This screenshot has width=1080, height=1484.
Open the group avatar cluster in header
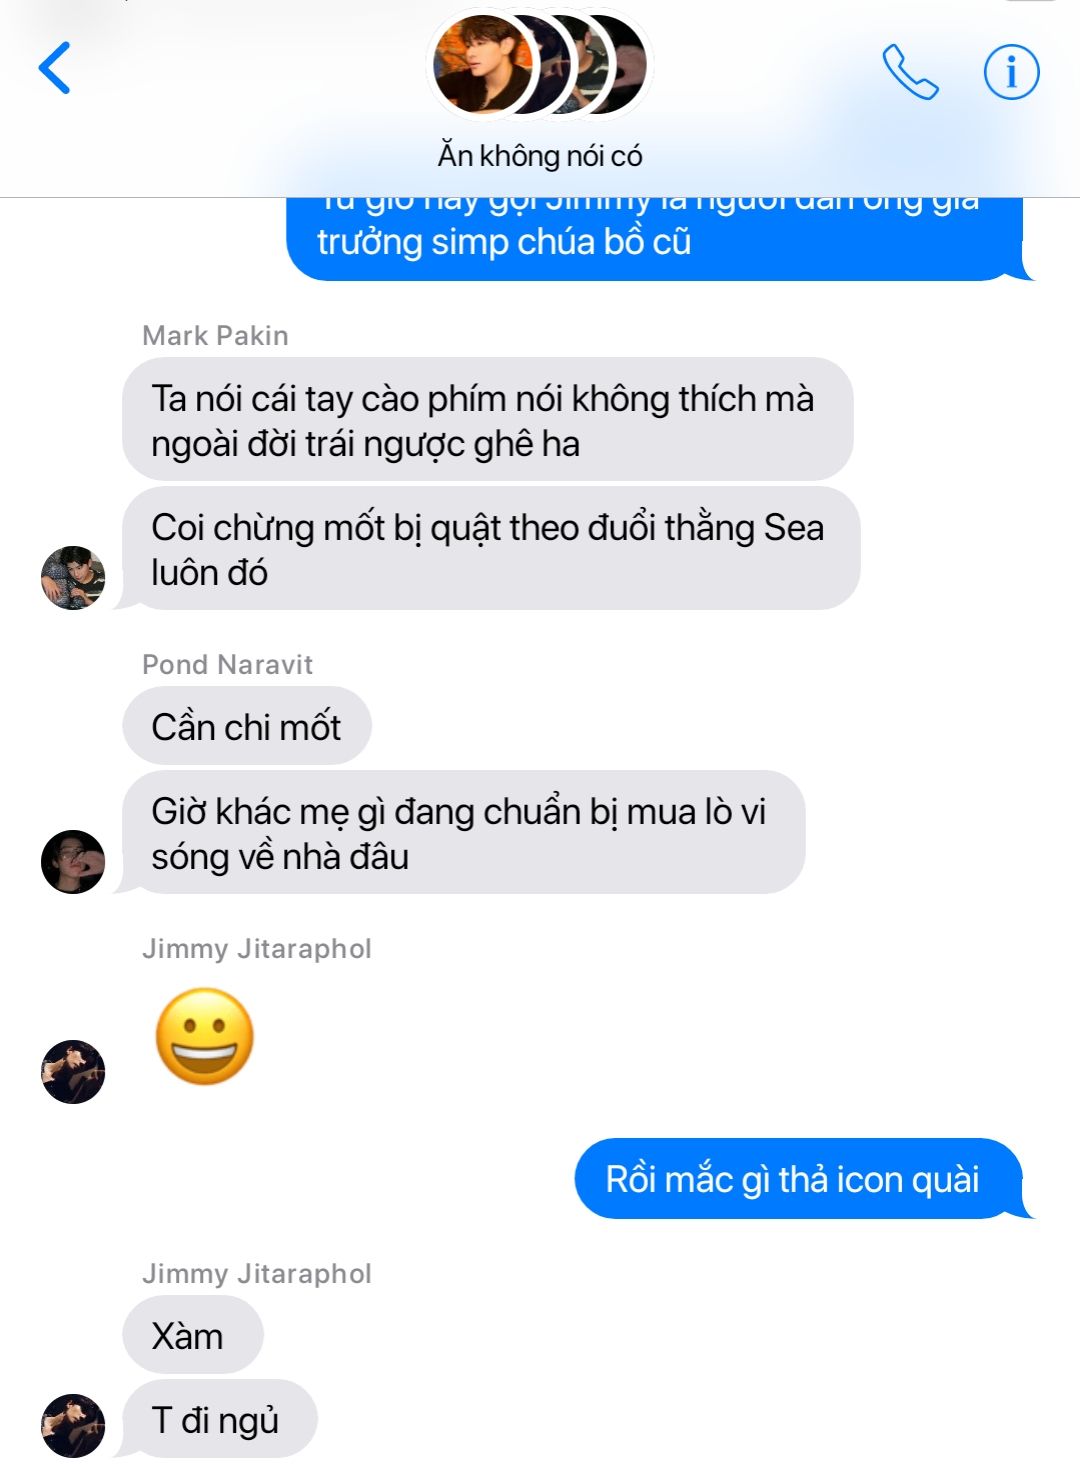[540, 64]
